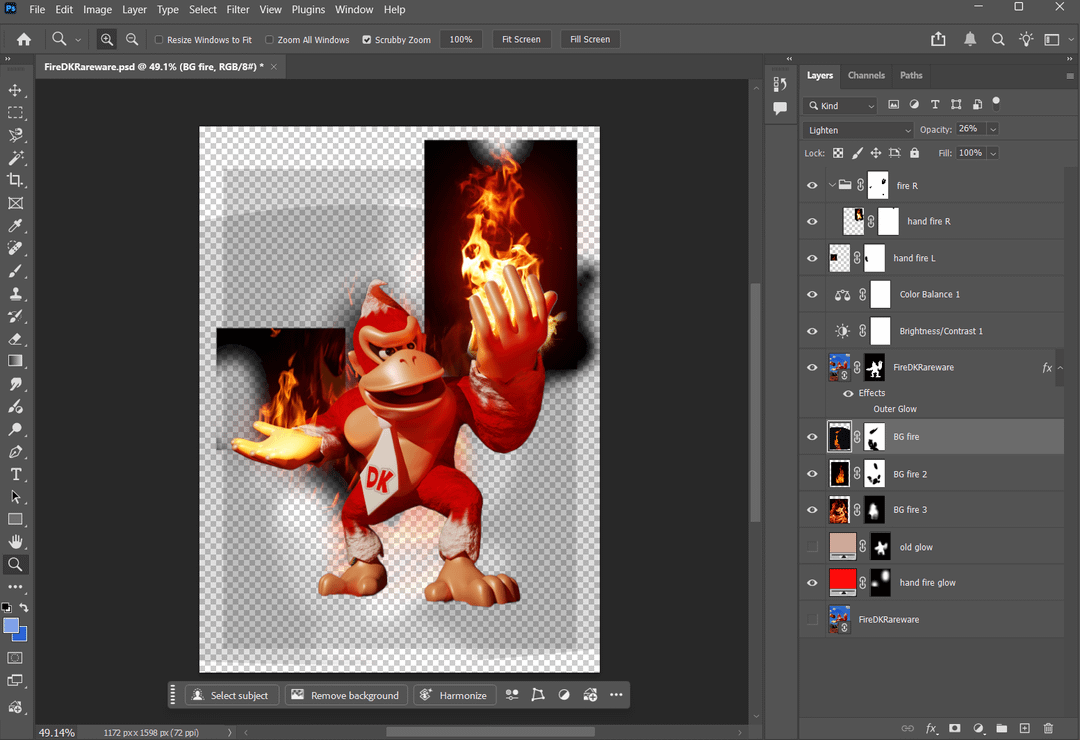The height and width of the screenshot is (740, 1080).
Task: Click the zoom in magnifier icon
Action: coord(107,40)
